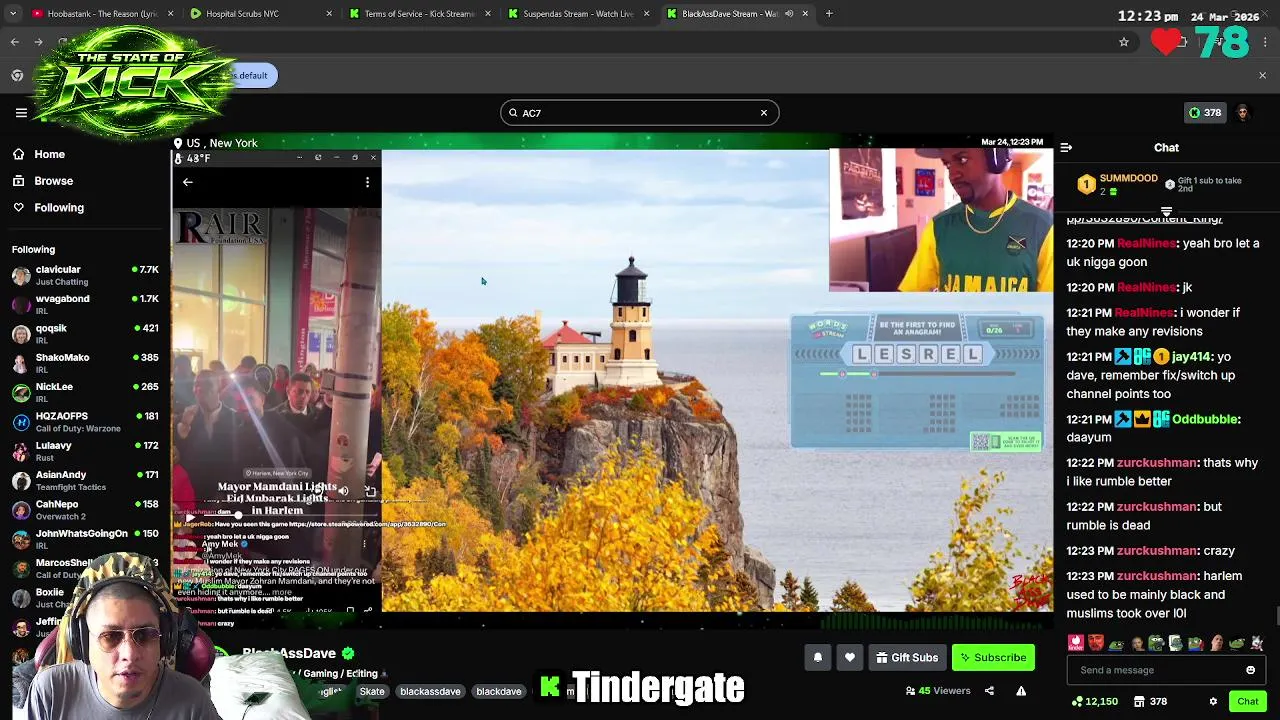
Task: Open clavicular's channel from Following list
Action: click(x=85, y=275)
